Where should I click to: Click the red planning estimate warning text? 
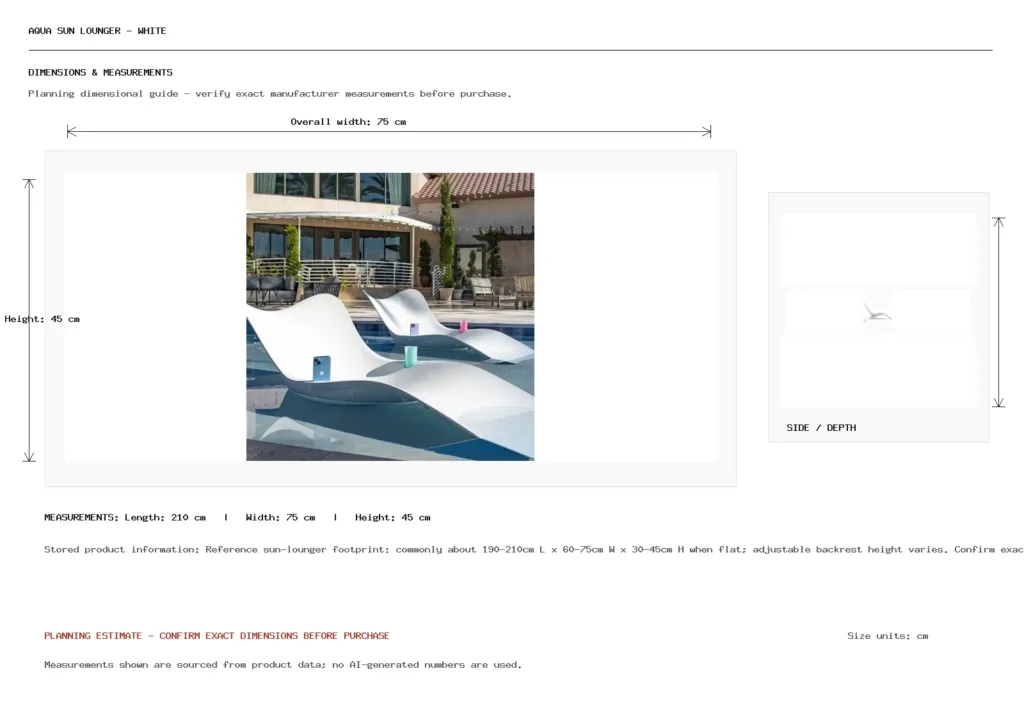coord(217,635)
